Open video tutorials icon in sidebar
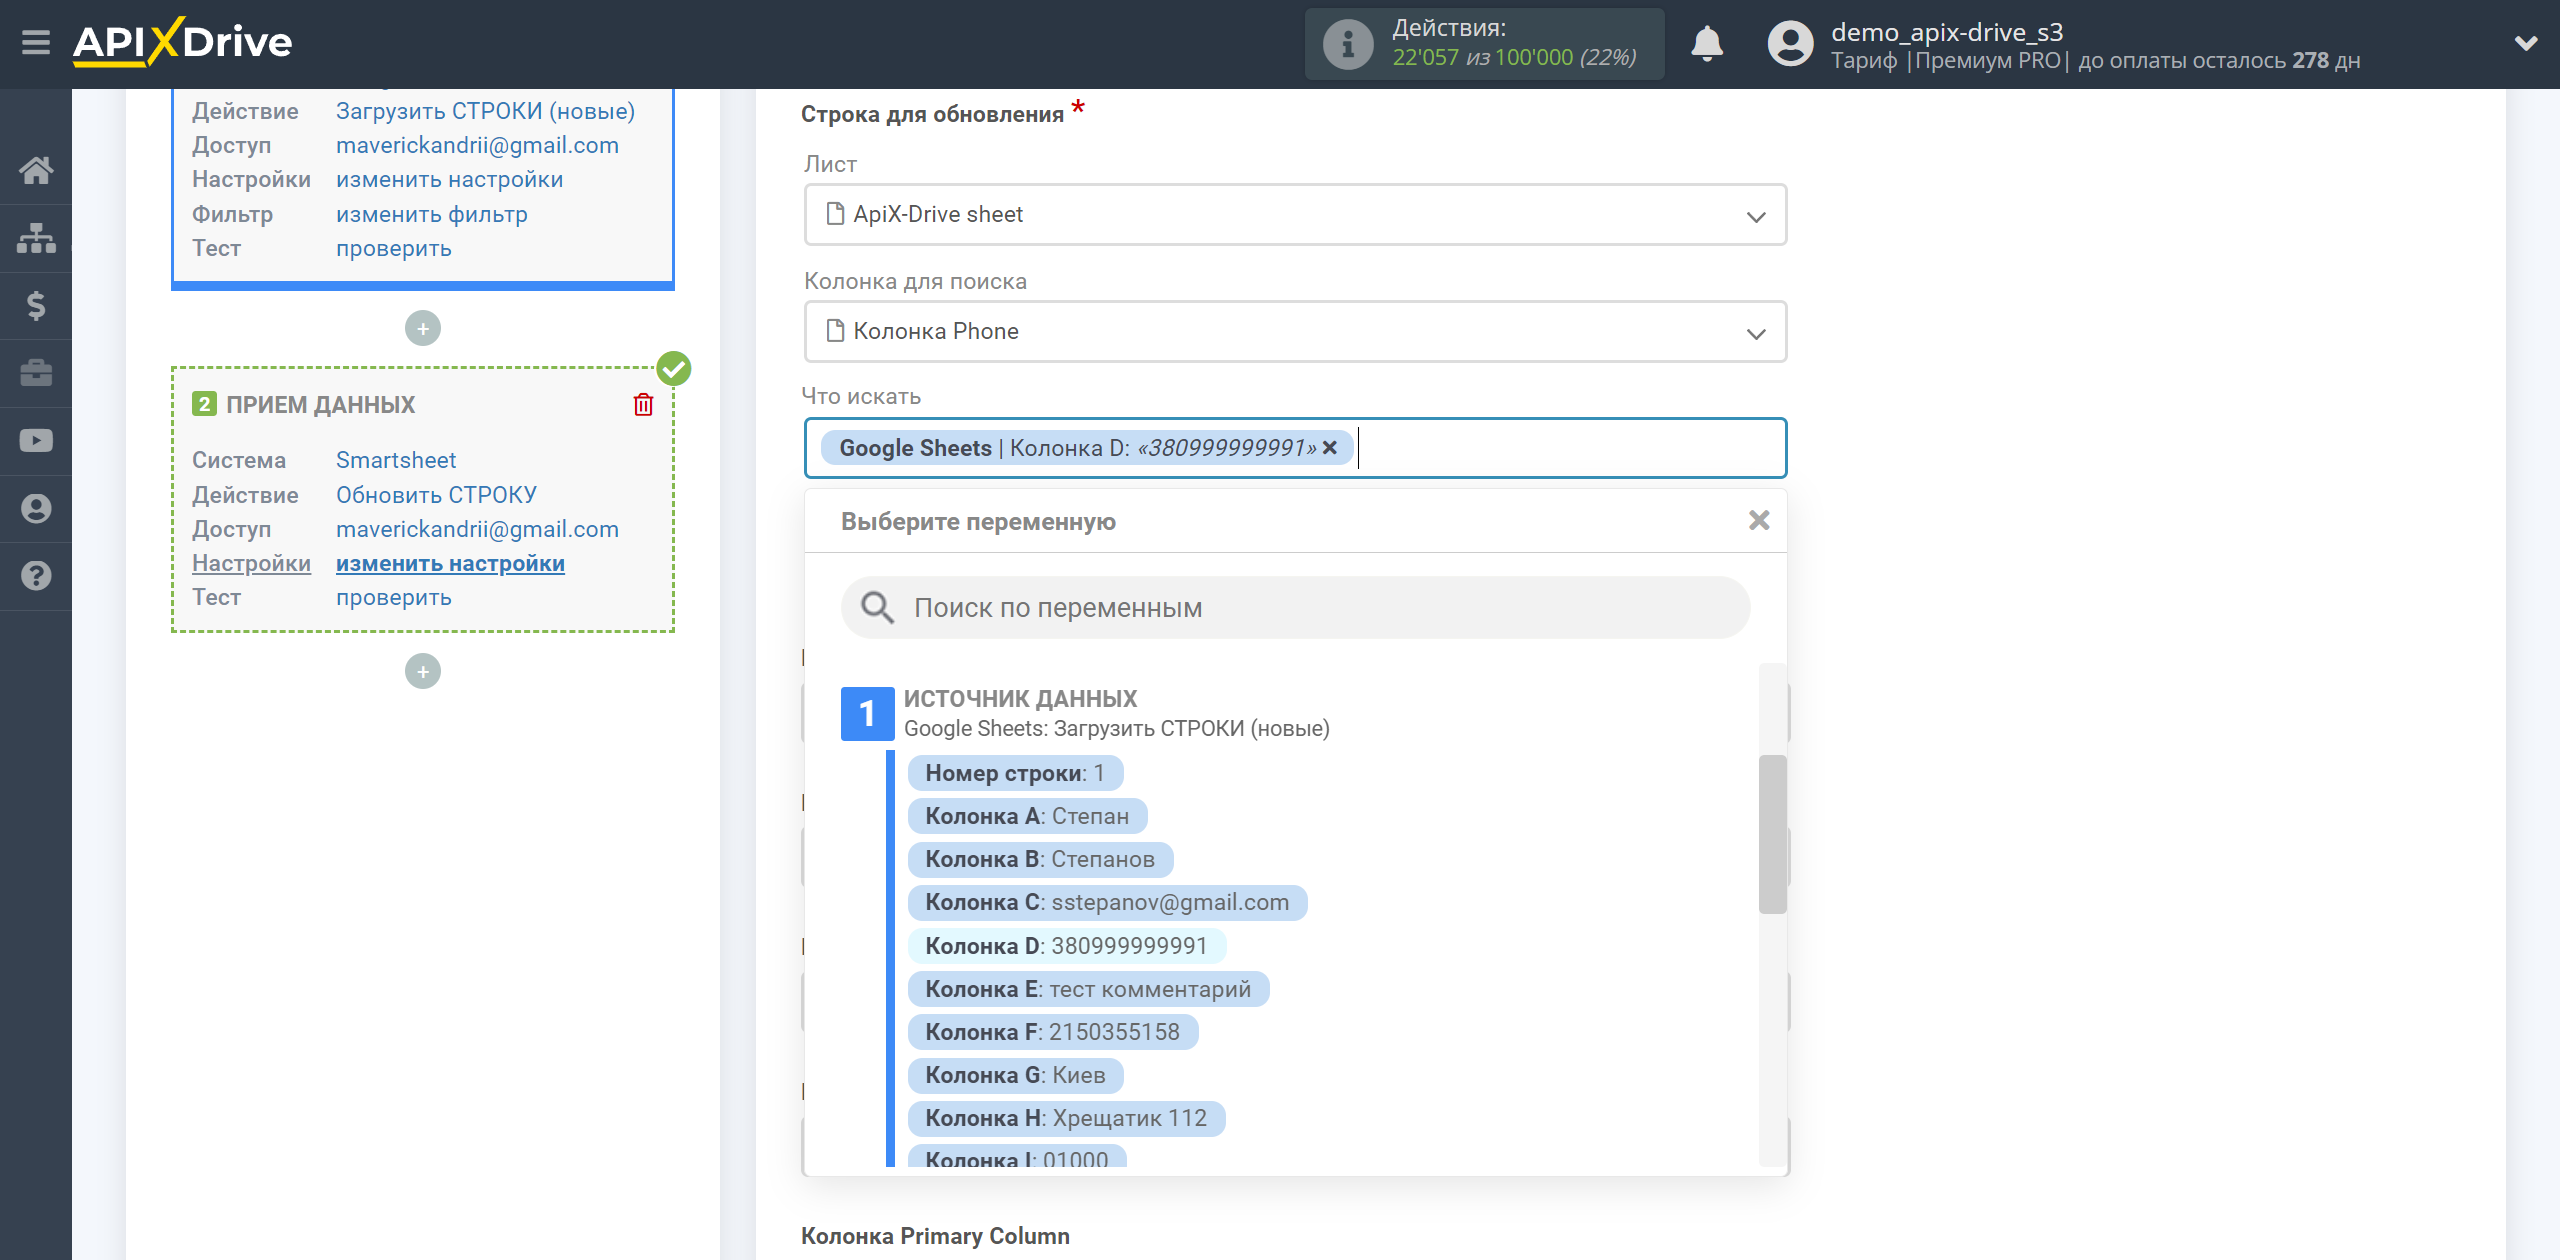This screenshot has width=2560, height=1260. [36, 440]
